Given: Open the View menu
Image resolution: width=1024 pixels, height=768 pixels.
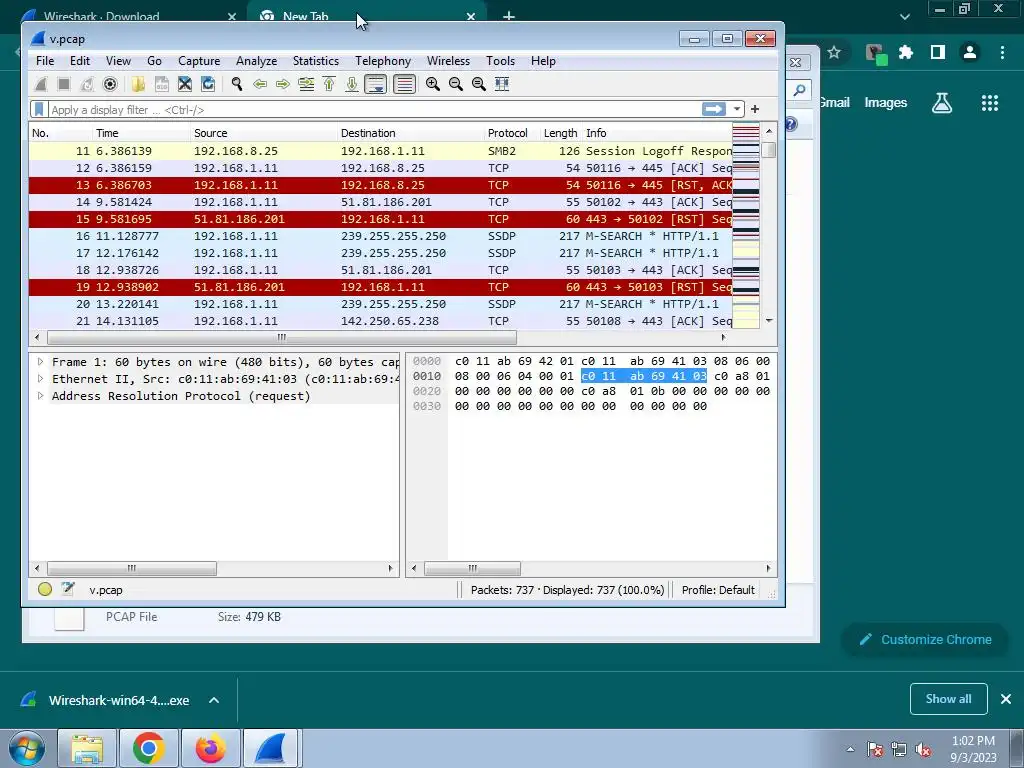Looking at the screenshot, I should coord(118,61).
